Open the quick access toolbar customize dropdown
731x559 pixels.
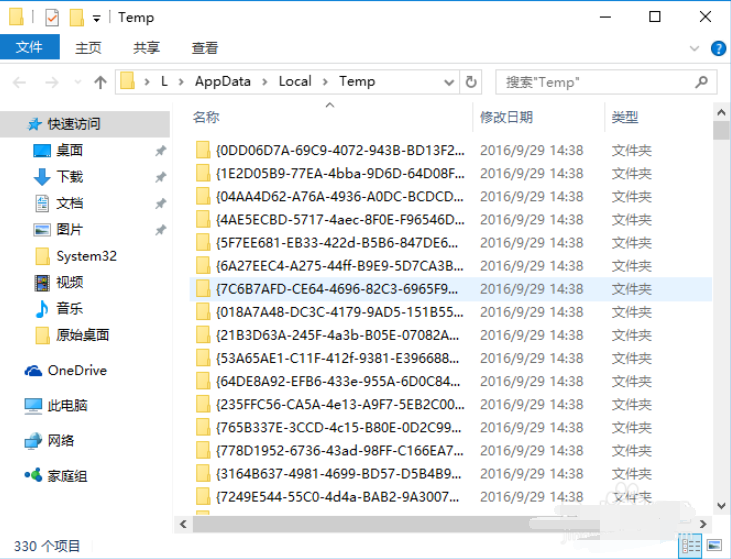97,19
